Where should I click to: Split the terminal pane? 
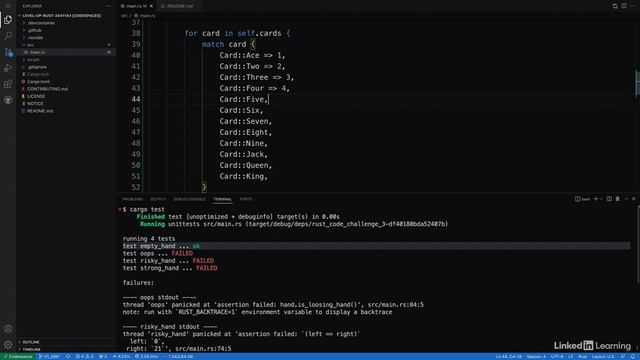[x=609, y=199]
